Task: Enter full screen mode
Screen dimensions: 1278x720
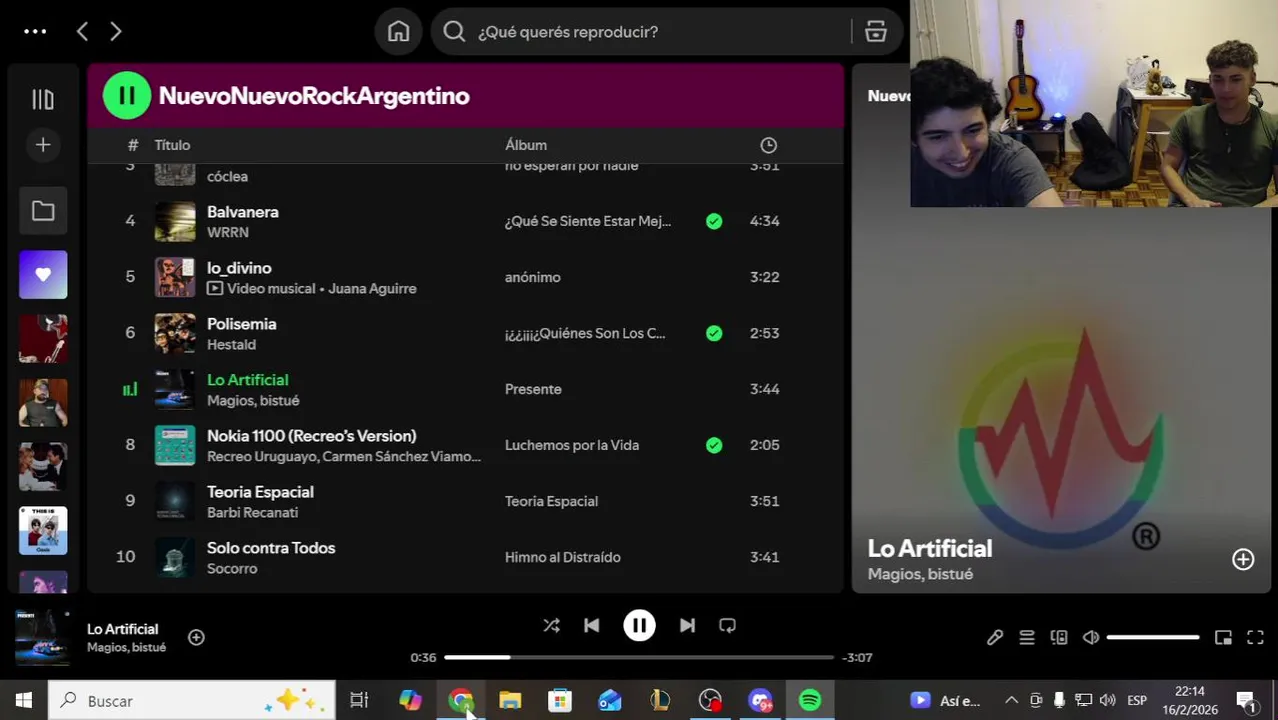Action: coord(1255,637)
